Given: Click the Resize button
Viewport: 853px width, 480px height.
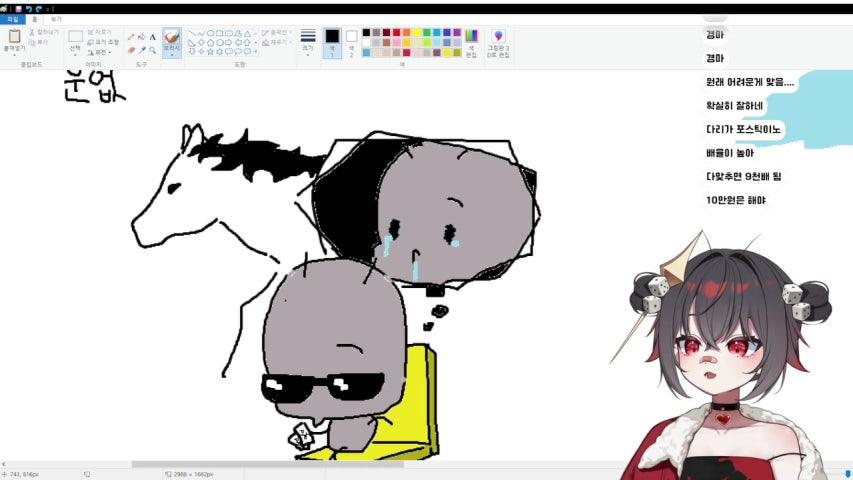Looking at the screenshot, I should 103,42.
